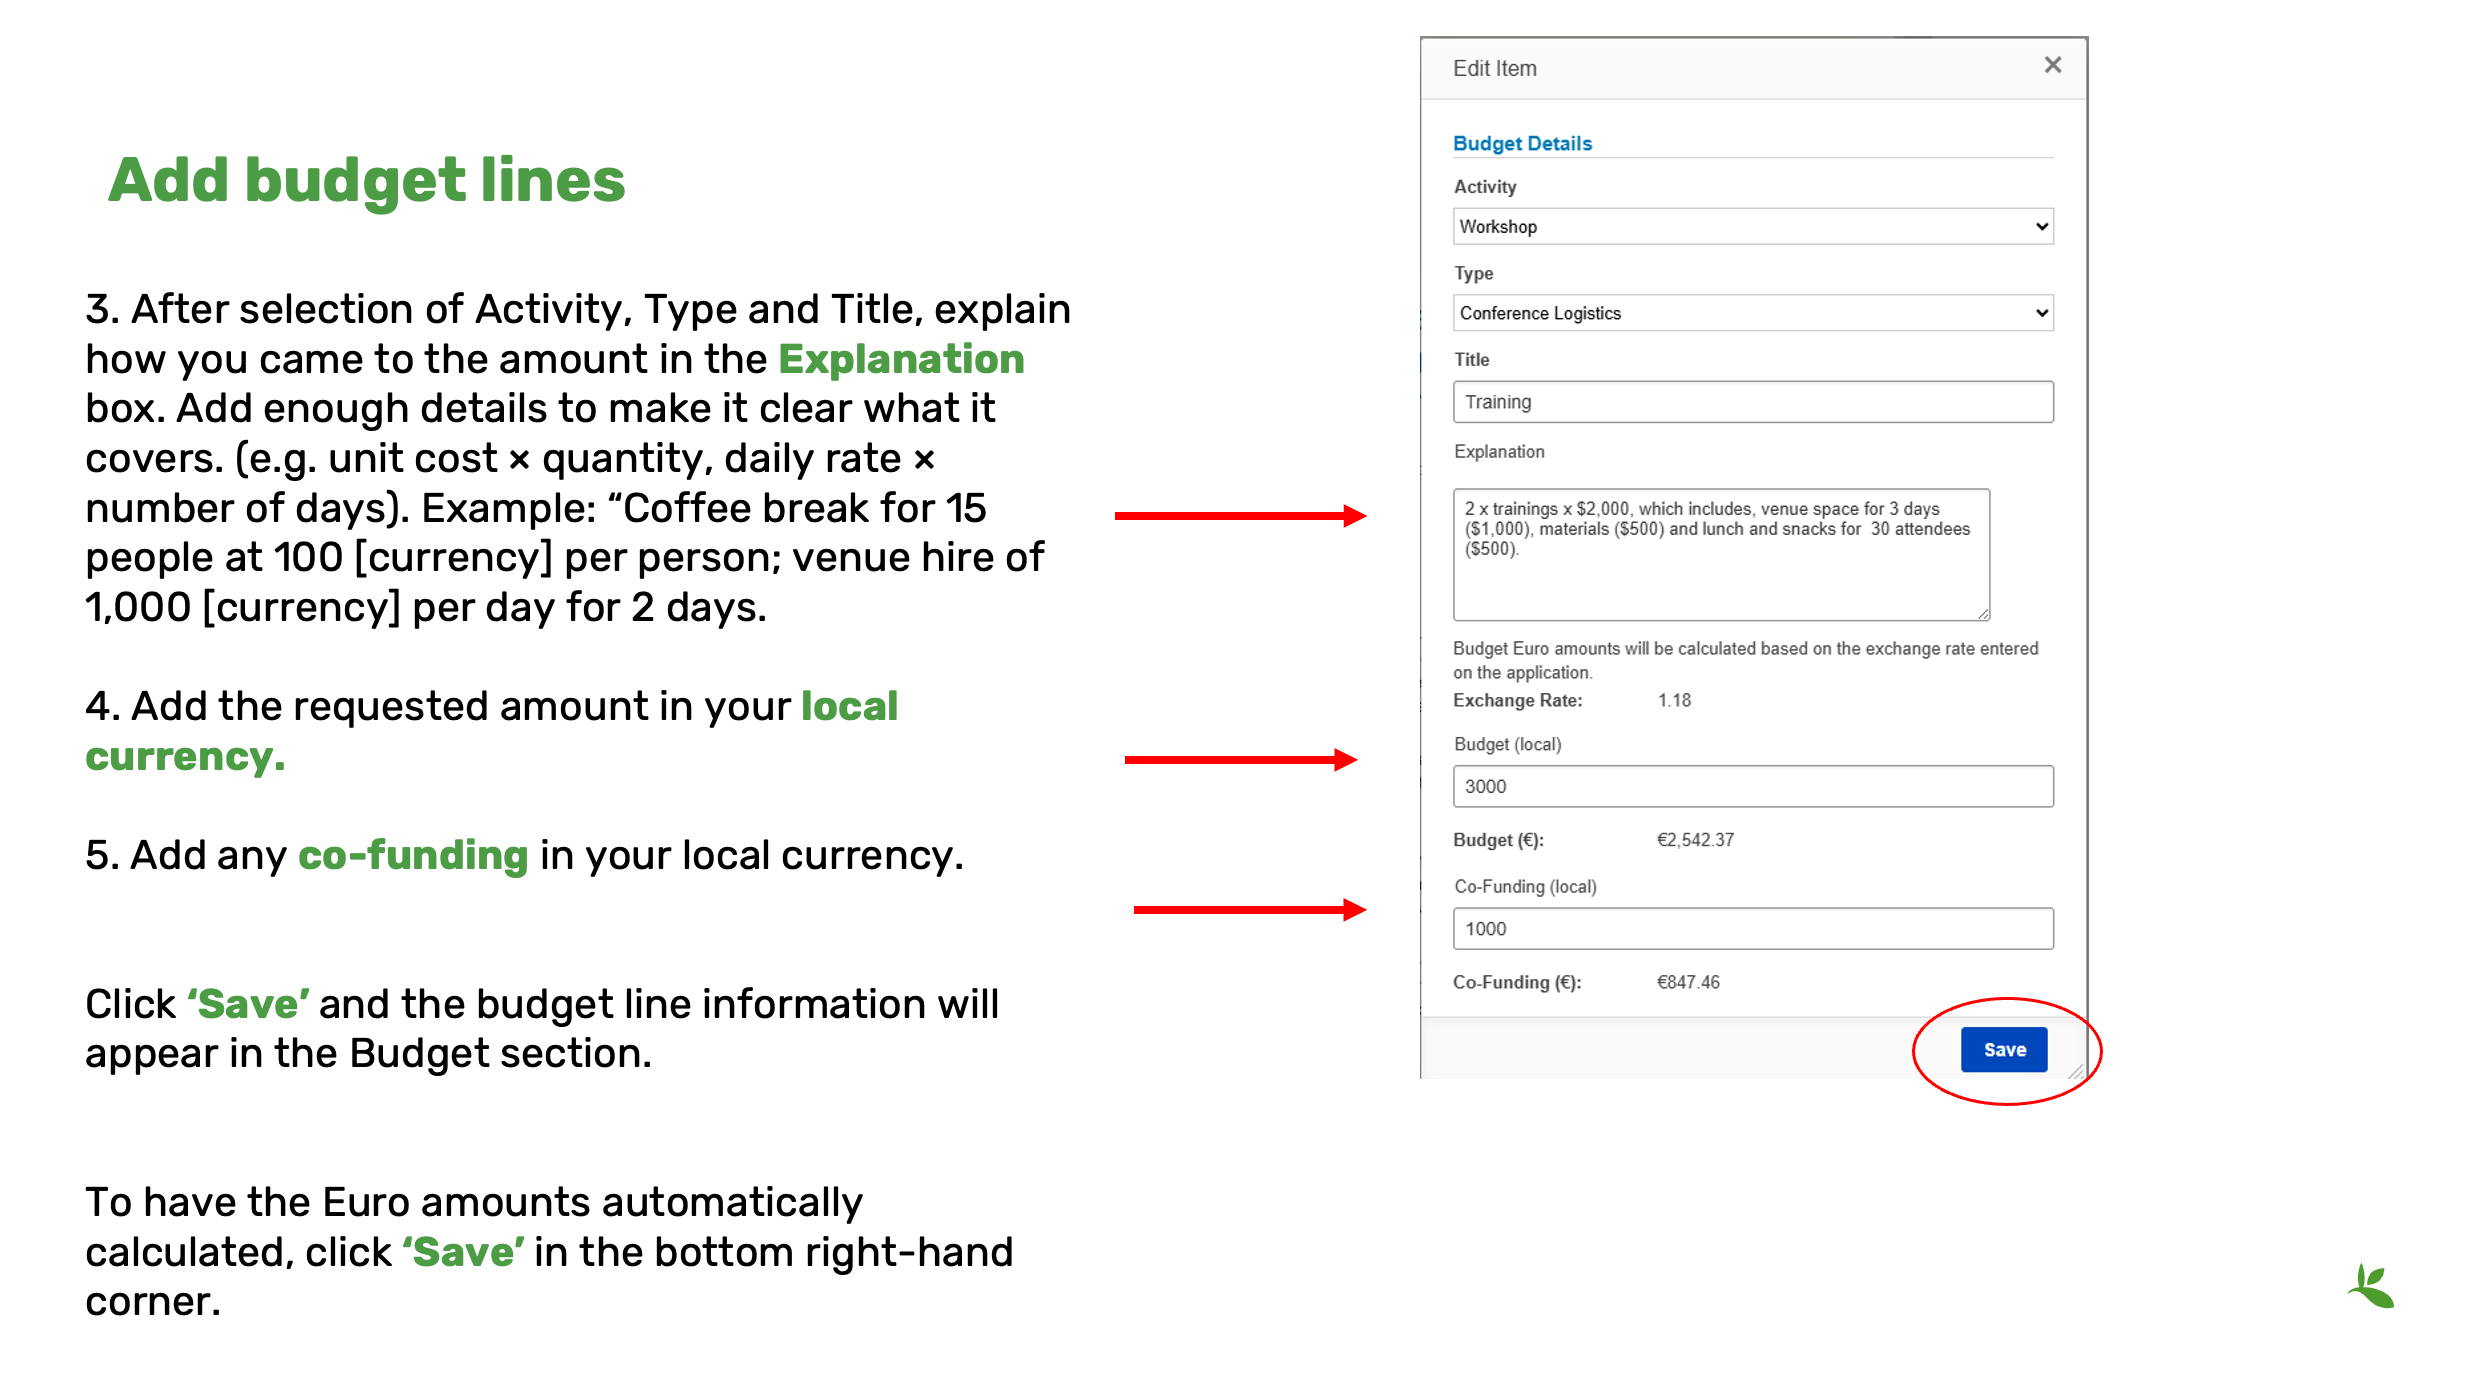Viewport: 2480px width, 1395px height.
Task: Click the Add budget lines heading
Action: click(366, 181)
